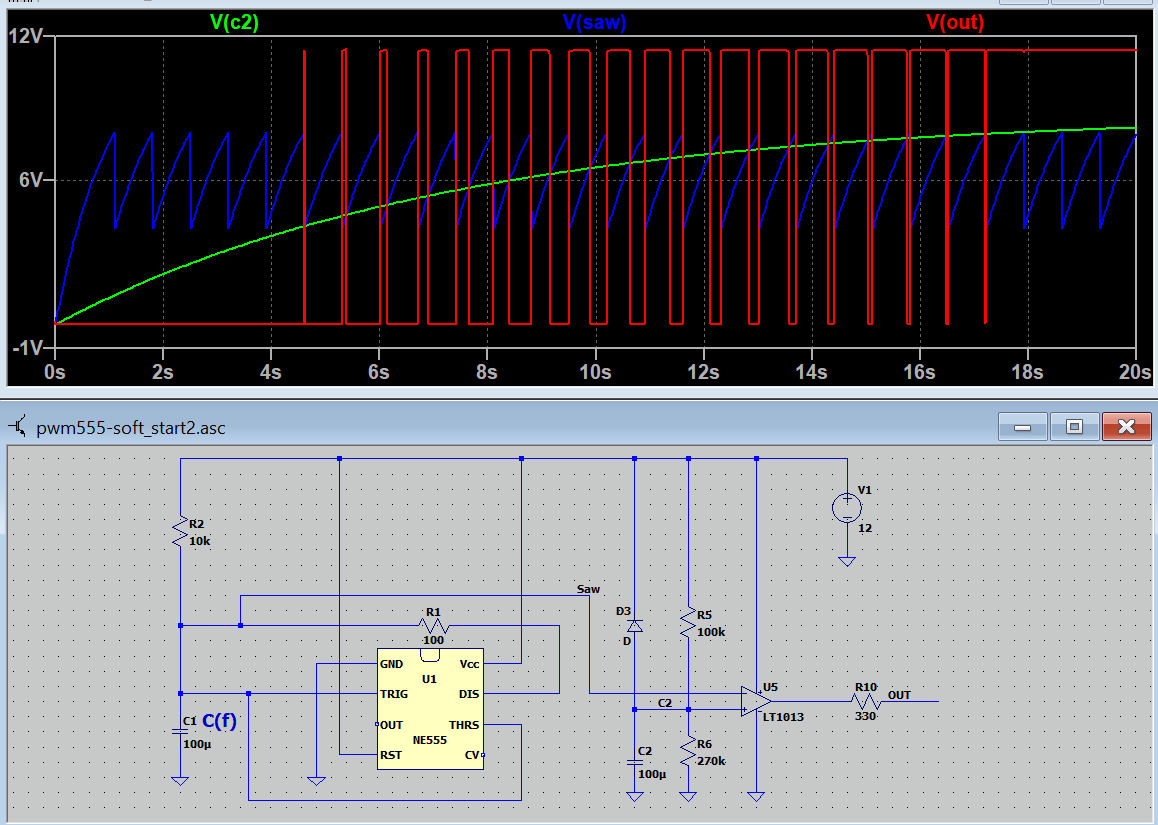Click the schematic window title icon
Image resolution: width=1158 pixels, height=825 pixels.
click(18, 427)
